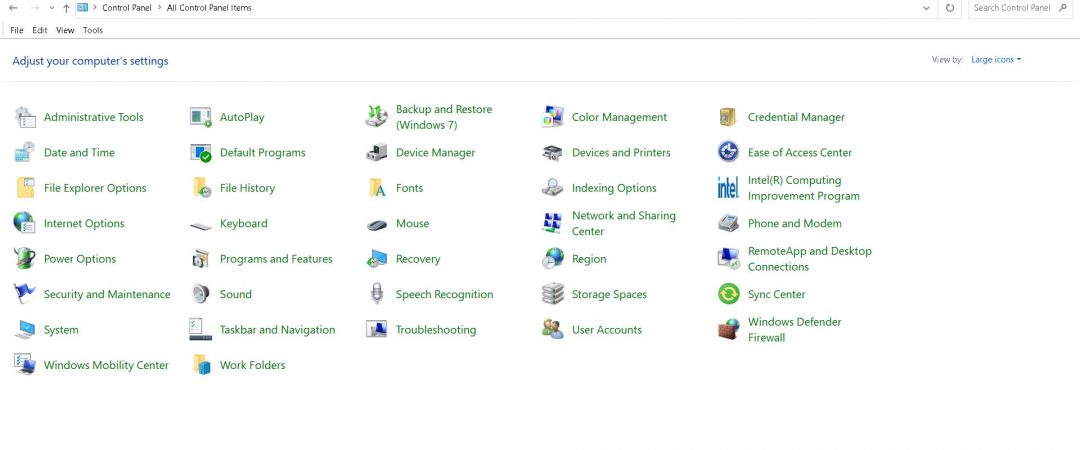Open the File menu
Viewport: 1080px width, 450px height.
pos(17,30)
